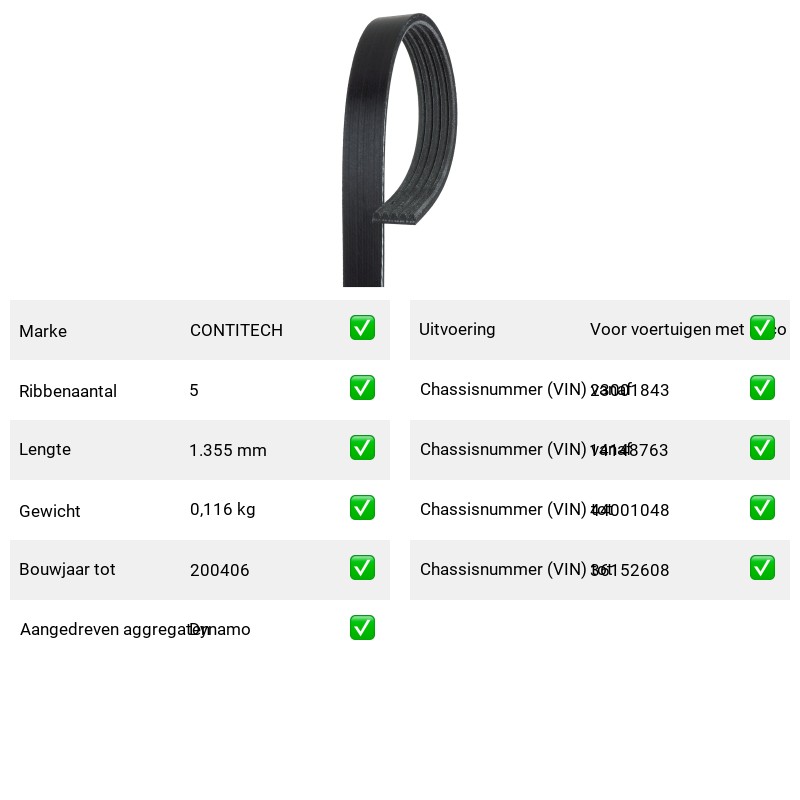This screenshot has width=800, height=800.
Task: Select the Ribbenaantal label
Action: pyautogui.click(x=68, y=391)
